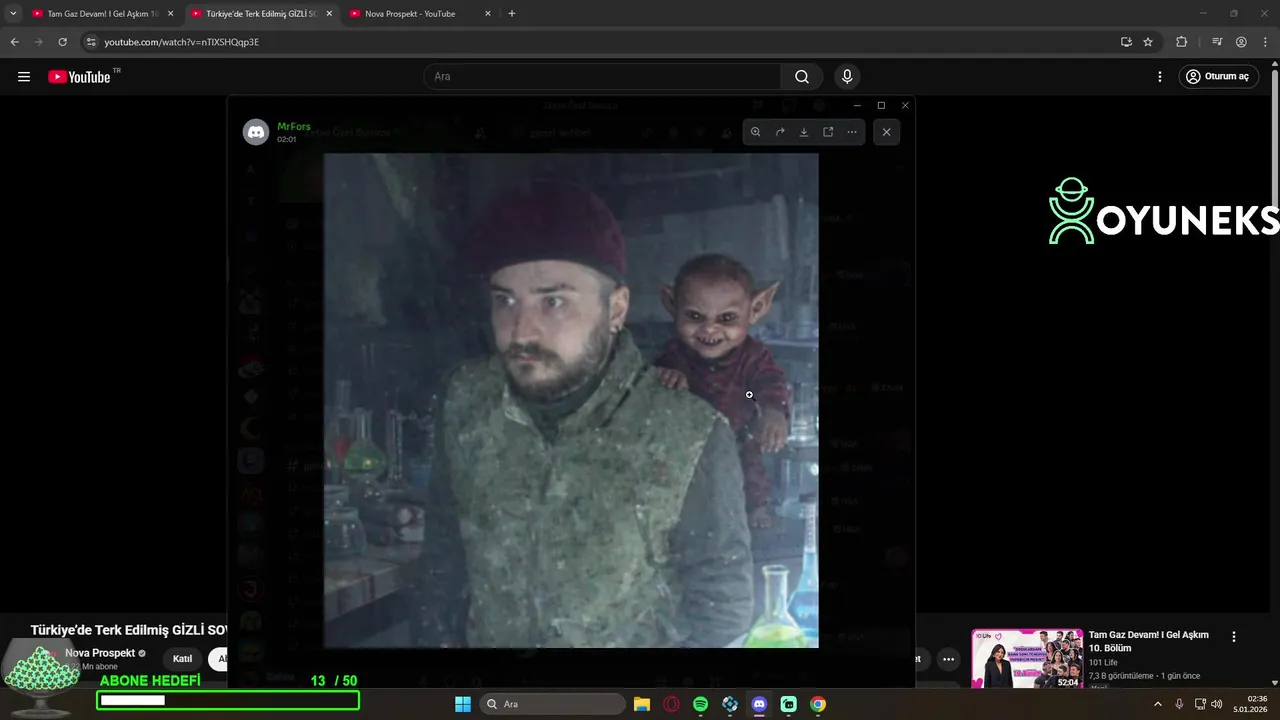1280x720 pixels.
Task: Open the YouTube hamburger guide menu
Action: [24, 76]
